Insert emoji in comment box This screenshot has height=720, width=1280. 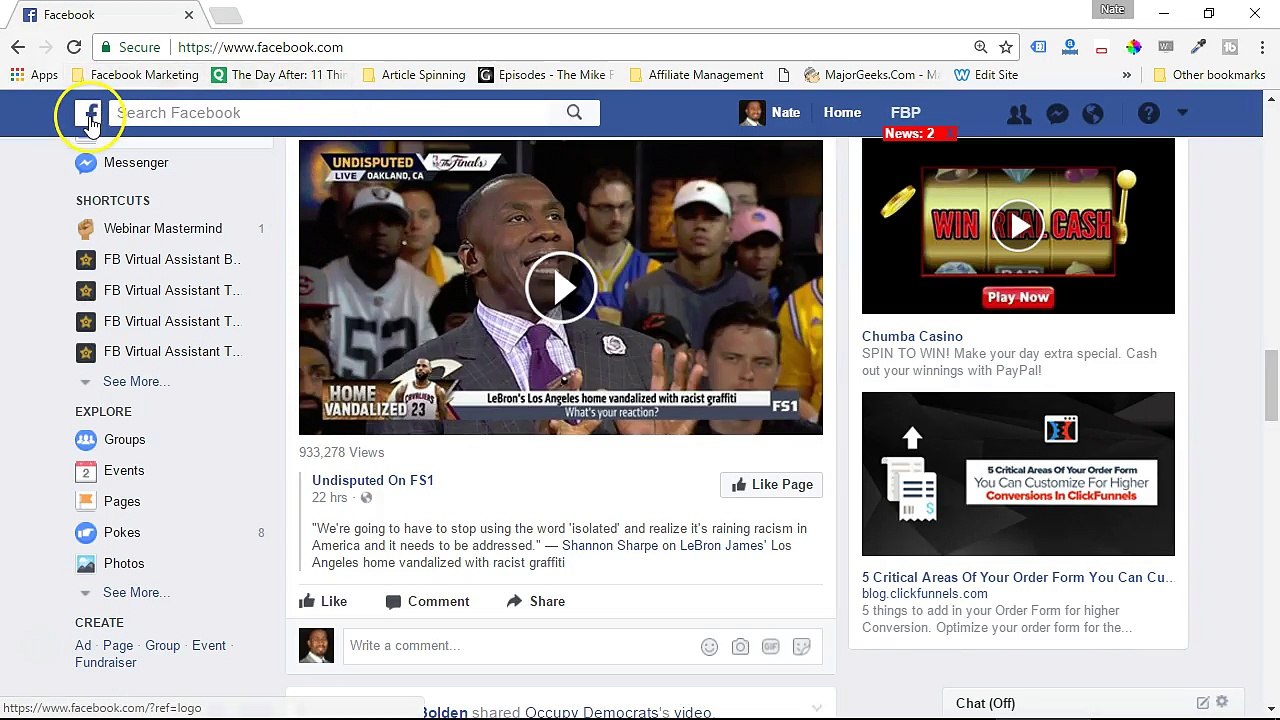[709, 647]
